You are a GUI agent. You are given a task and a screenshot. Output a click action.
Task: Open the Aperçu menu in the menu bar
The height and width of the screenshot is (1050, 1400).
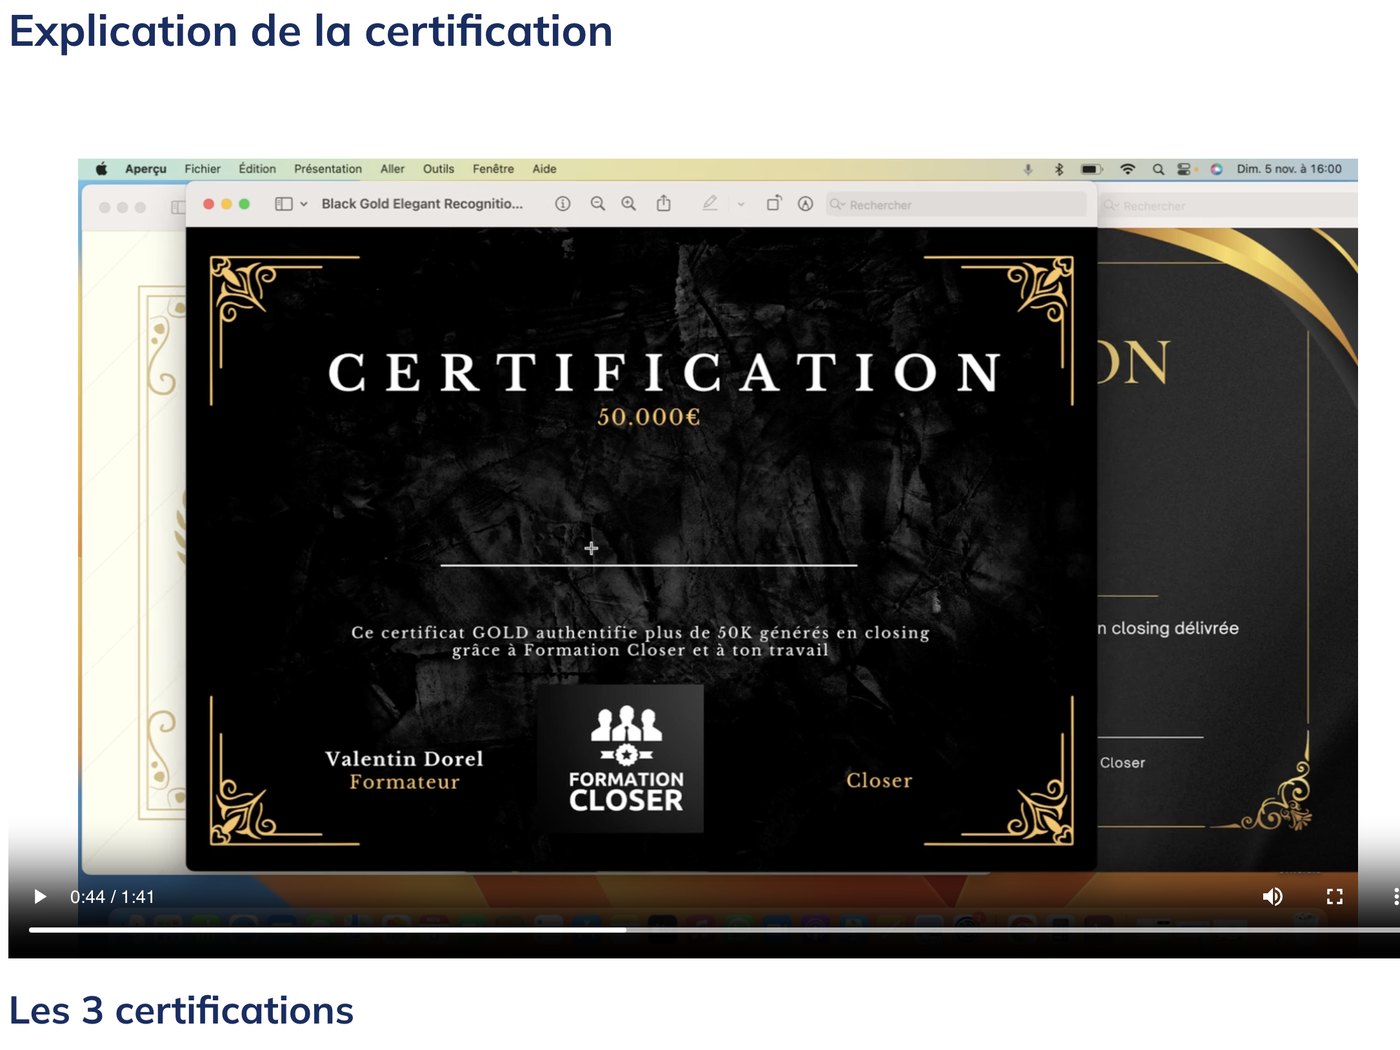pyautogui.click(x=146, y=169)
